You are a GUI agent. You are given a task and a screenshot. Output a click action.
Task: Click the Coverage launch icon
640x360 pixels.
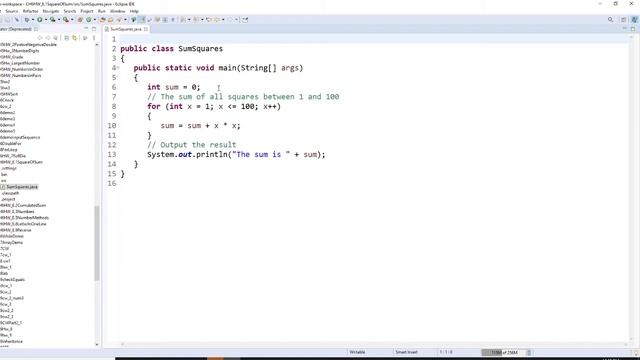point(53,20)
